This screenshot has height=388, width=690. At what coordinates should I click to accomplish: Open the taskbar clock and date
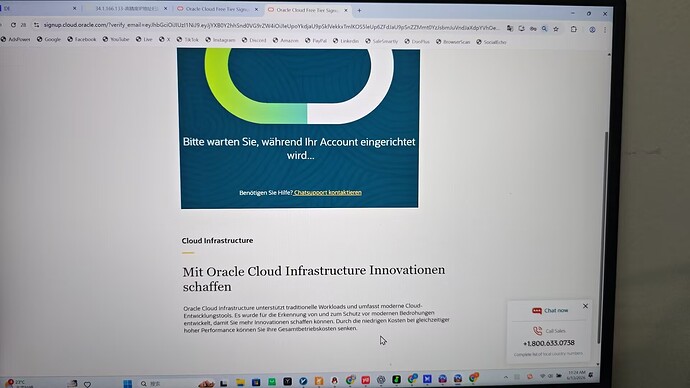[x=577, y=375]
